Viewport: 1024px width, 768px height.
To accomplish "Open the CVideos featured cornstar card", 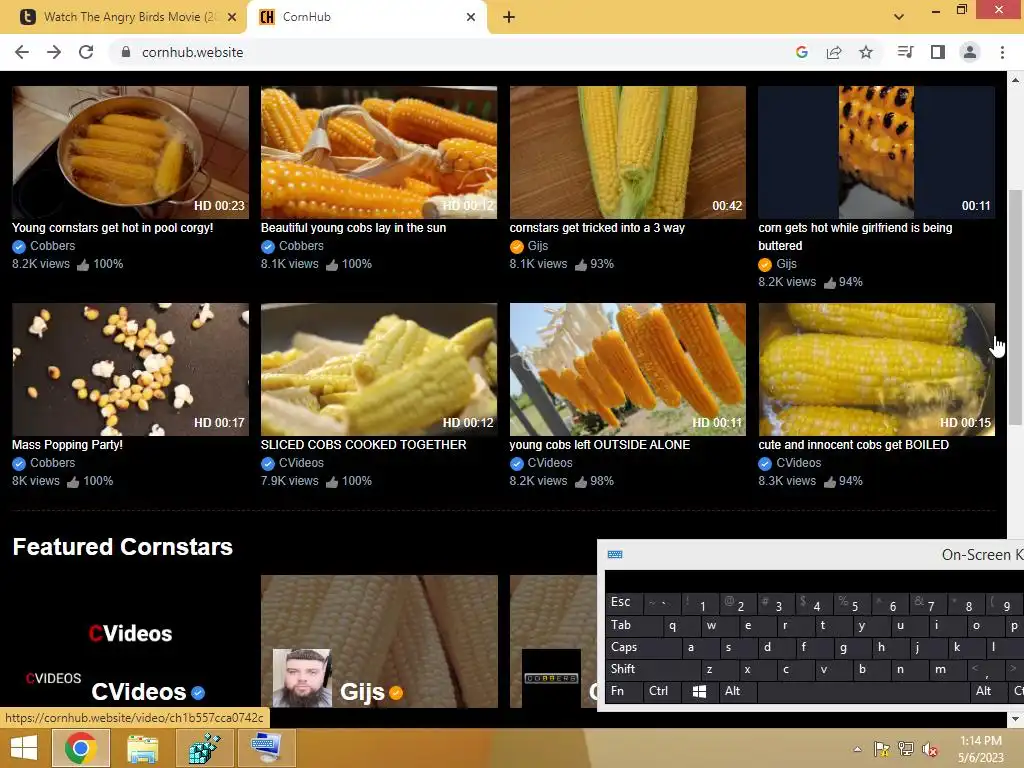I will click(x=130, y=641).
